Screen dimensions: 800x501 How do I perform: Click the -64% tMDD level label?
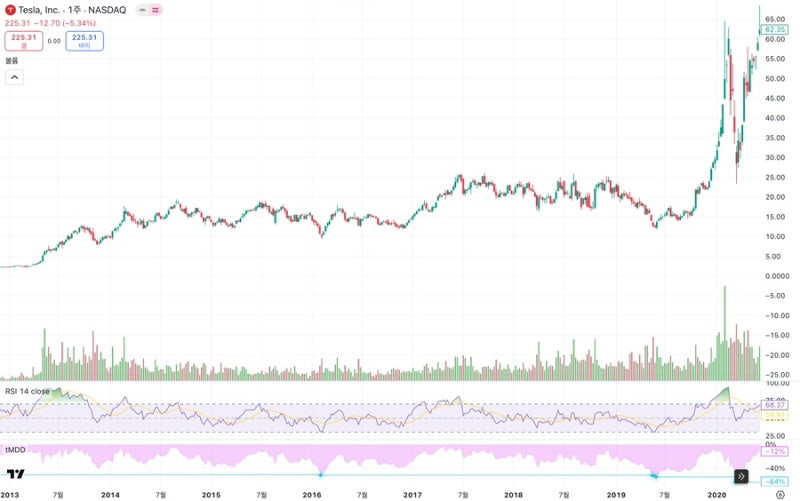coord(774,482)
